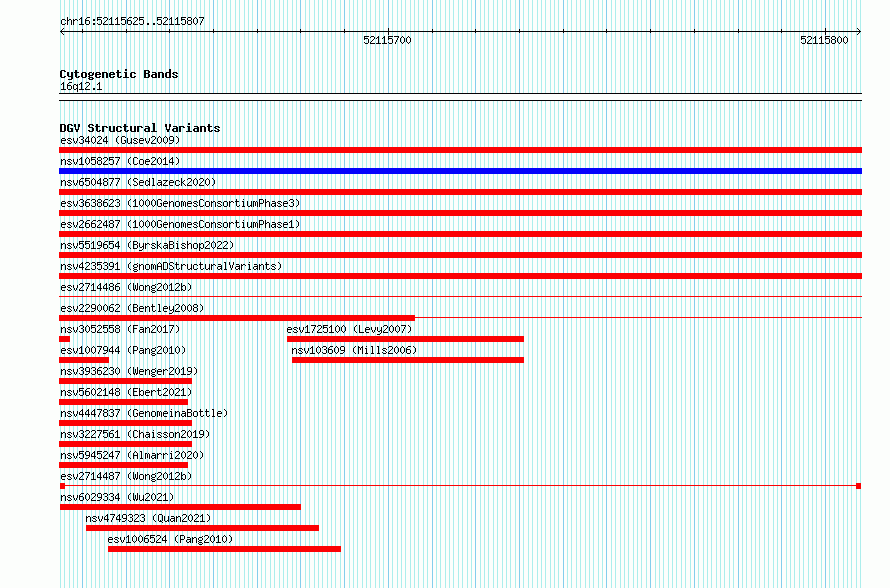
Task: Click the ruler's left arrow end
Action: 62,32
